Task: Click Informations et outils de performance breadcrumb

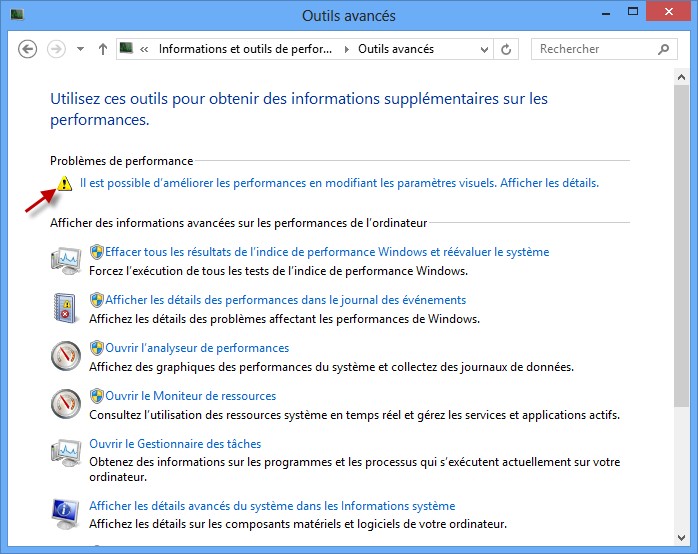Action: coord(247,49)
